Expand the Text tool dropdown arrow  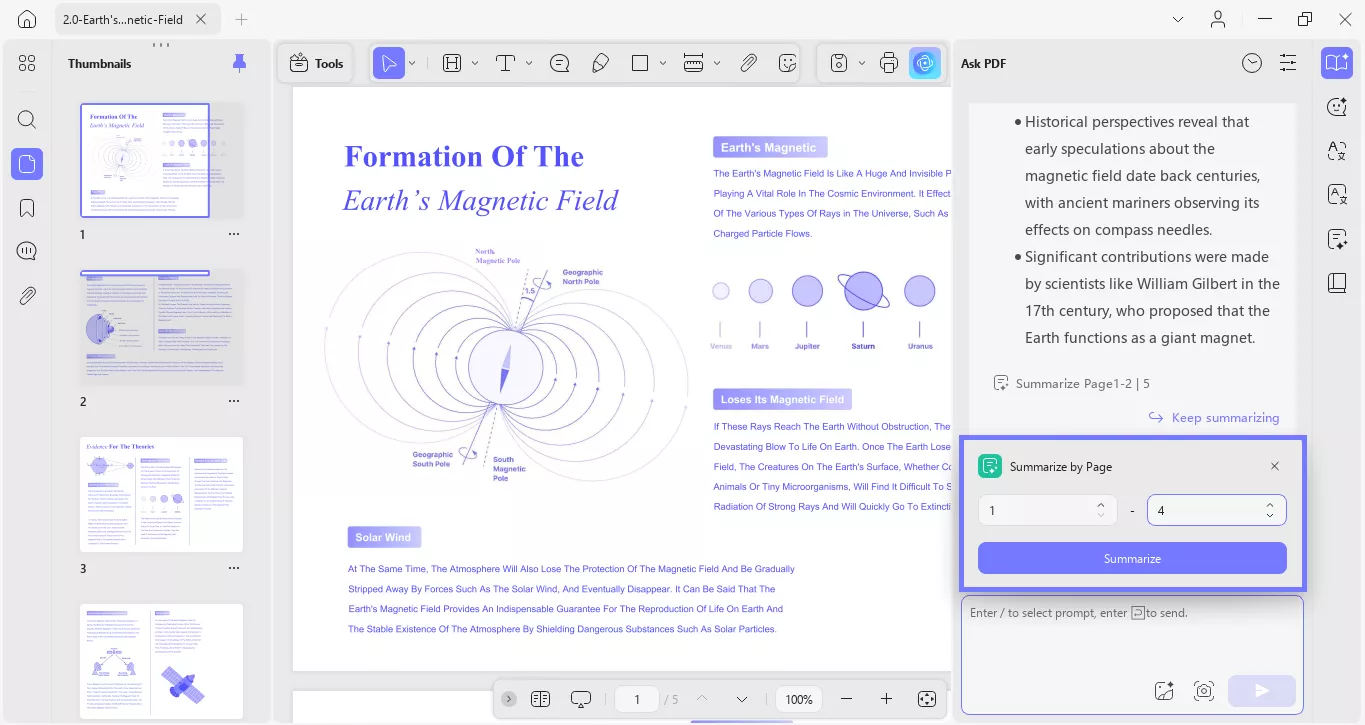tap(529, 63)
